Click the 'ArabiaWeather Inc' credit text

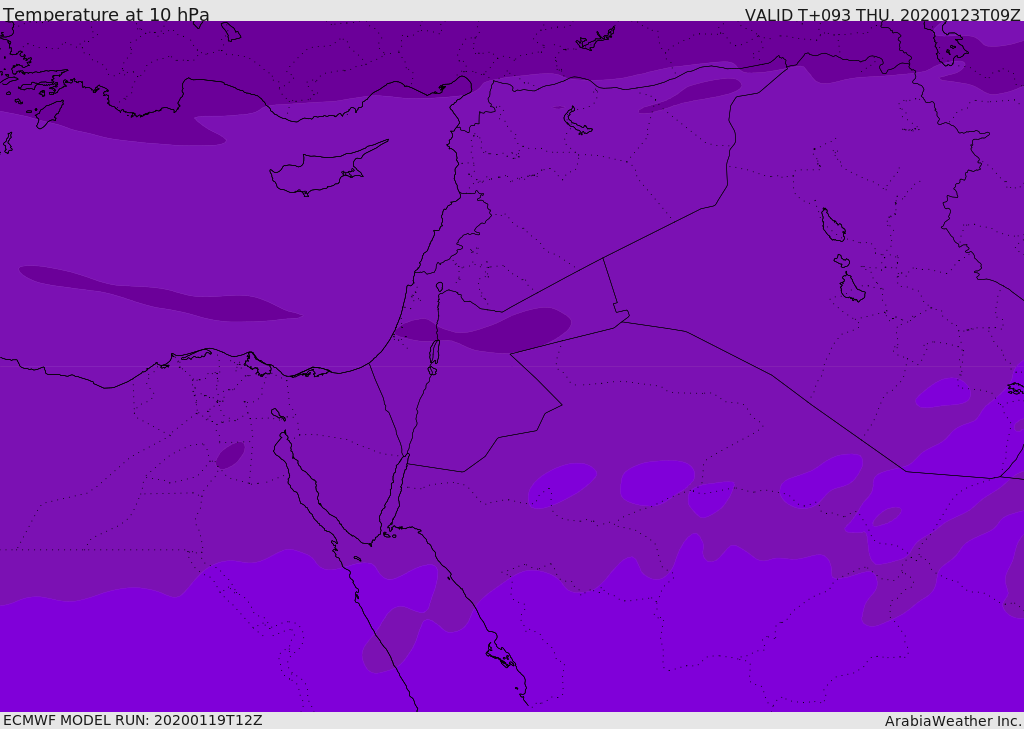953,721
